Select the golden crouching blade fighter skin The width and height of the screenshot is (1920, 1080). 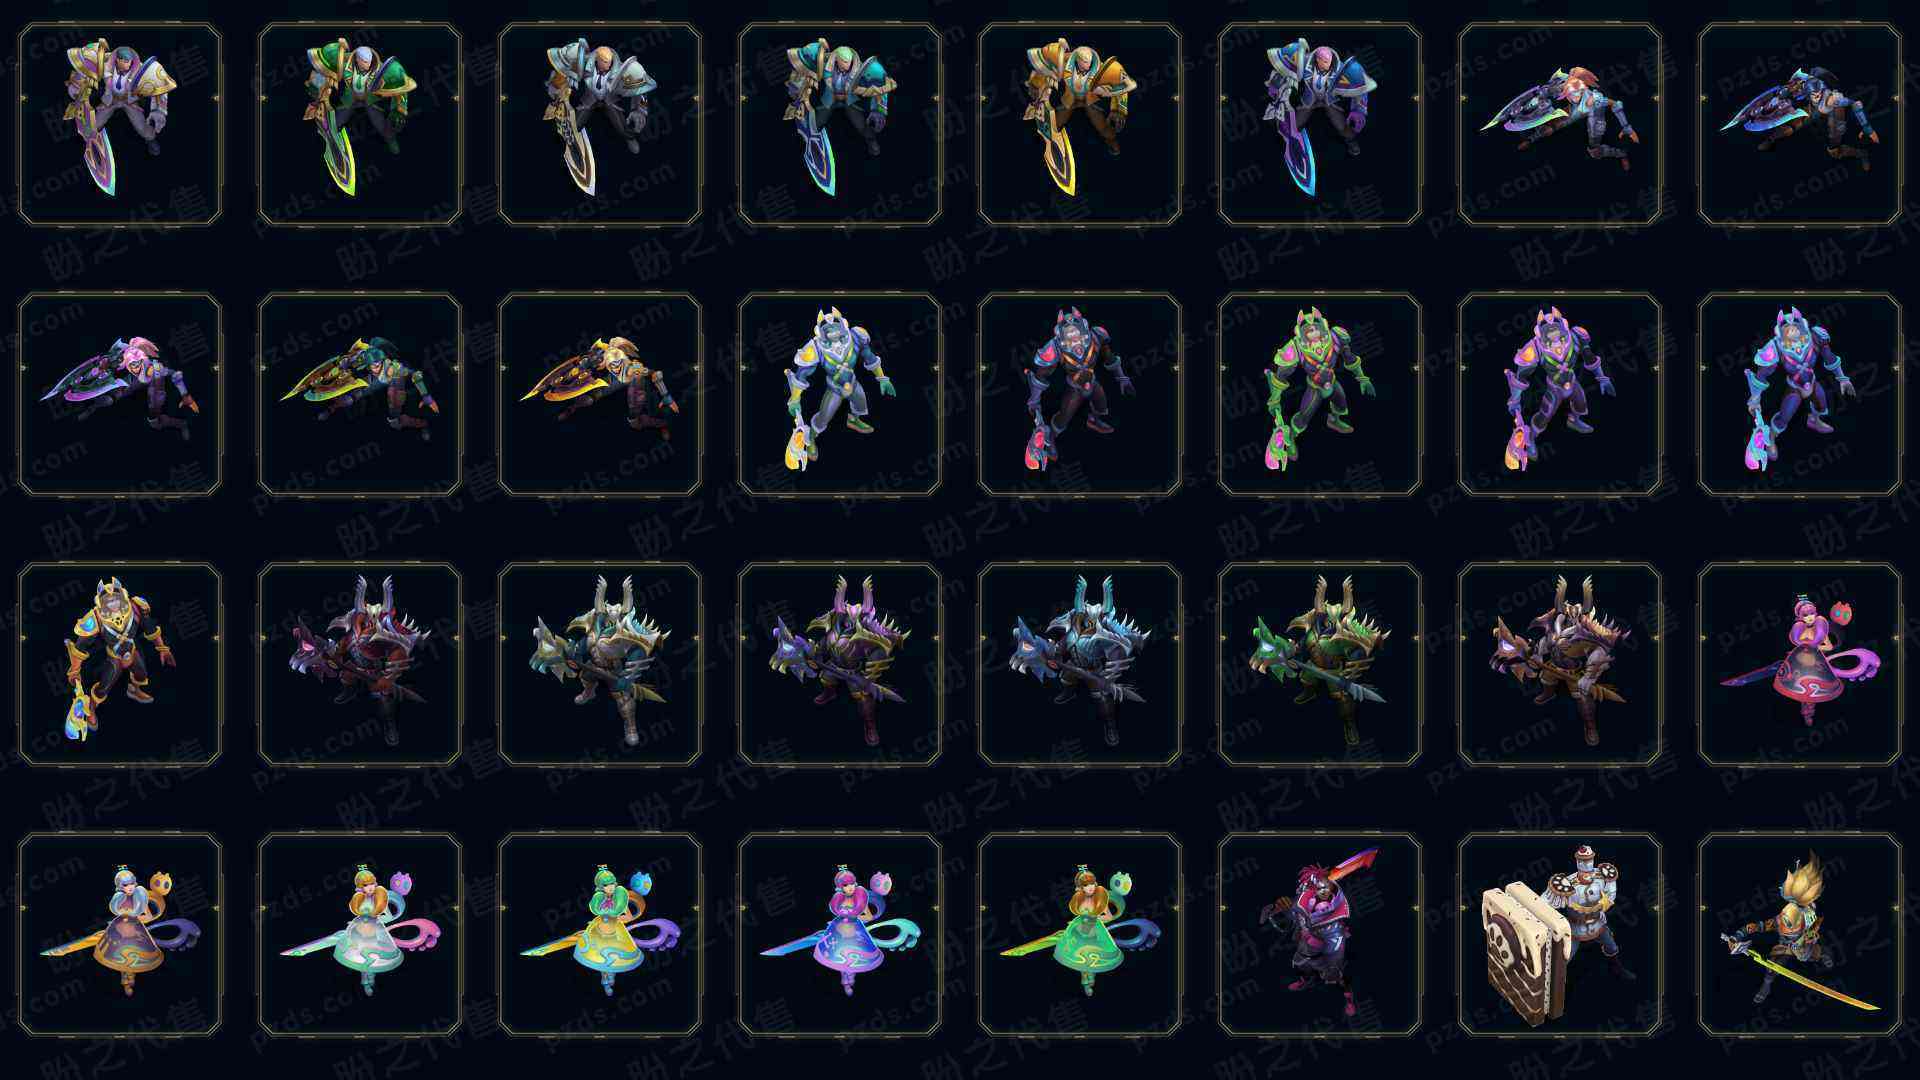point(600,395)
